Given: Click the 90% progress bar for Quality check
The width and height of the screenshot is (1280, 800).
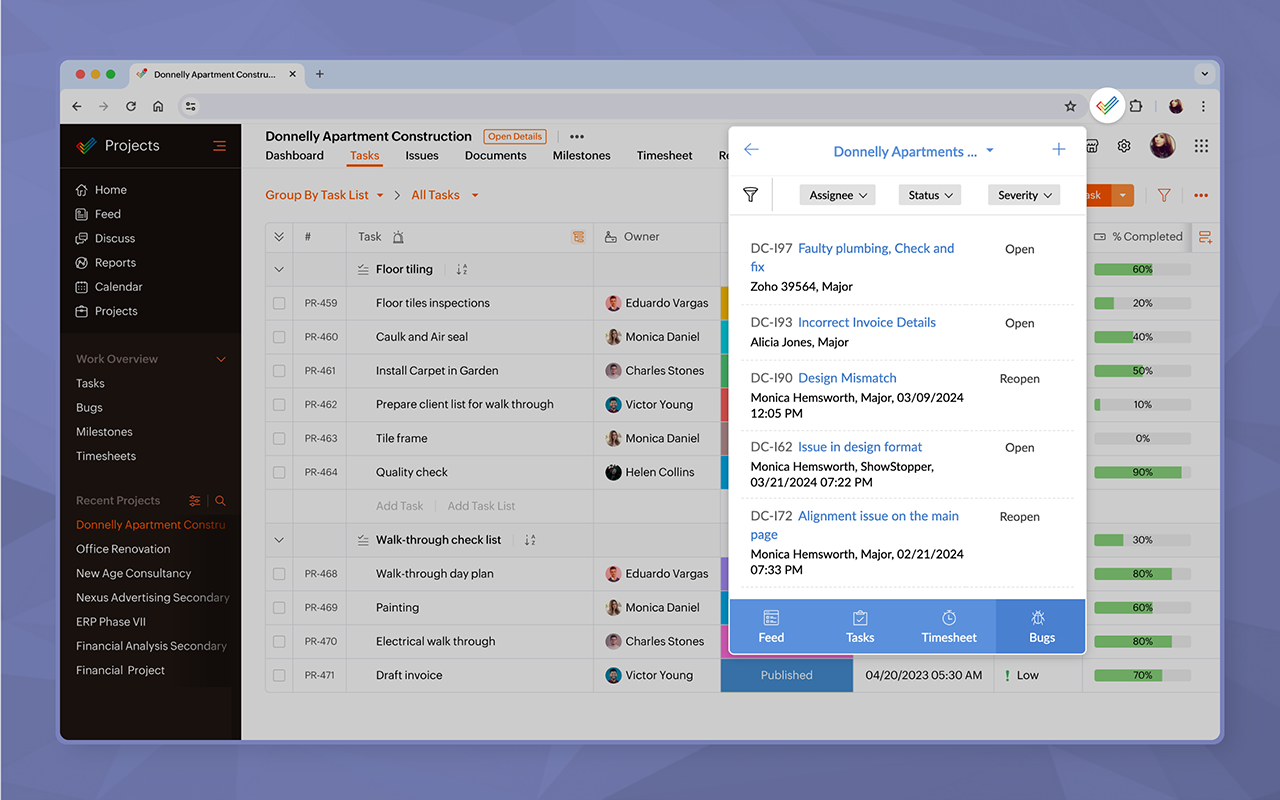Looking at the screenshot, I should click(1142, 472).
